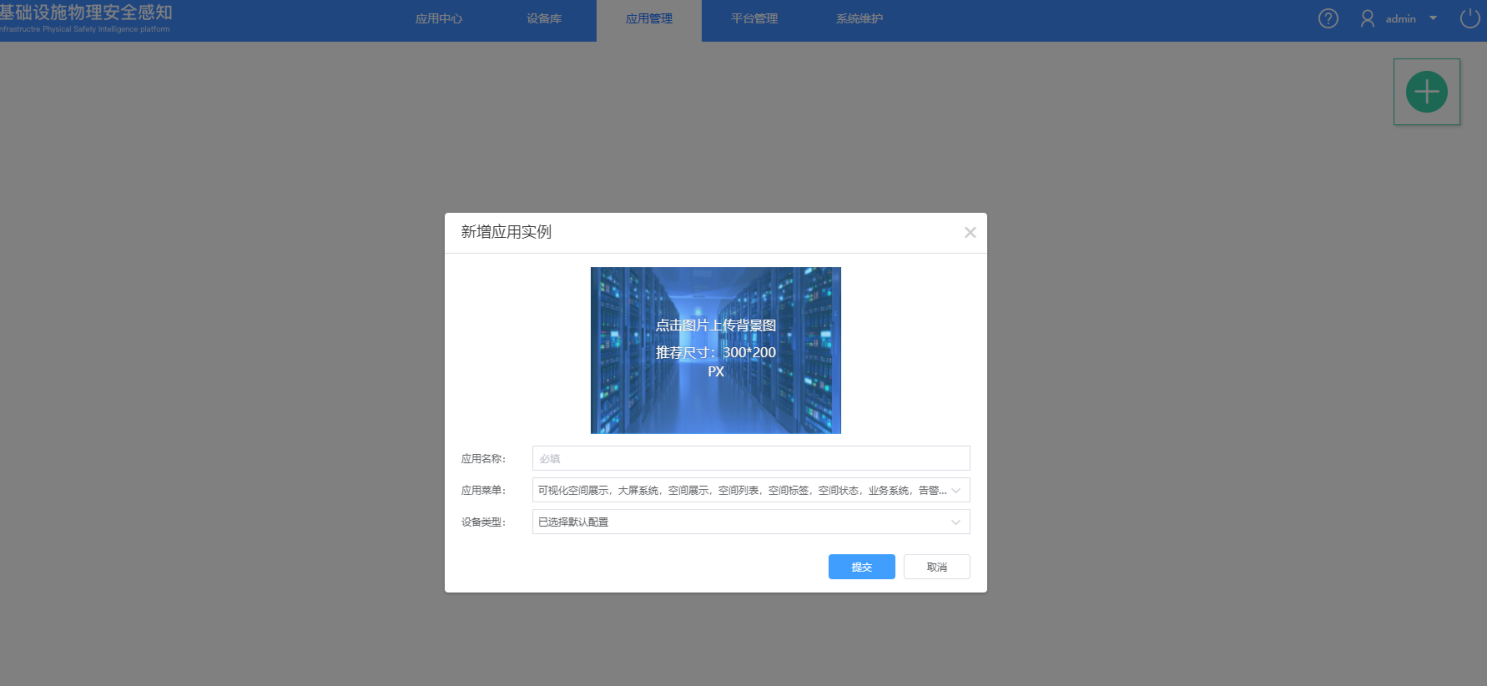
Task: Expand the 应用菜单 dropdown
Action: point(751,490)
